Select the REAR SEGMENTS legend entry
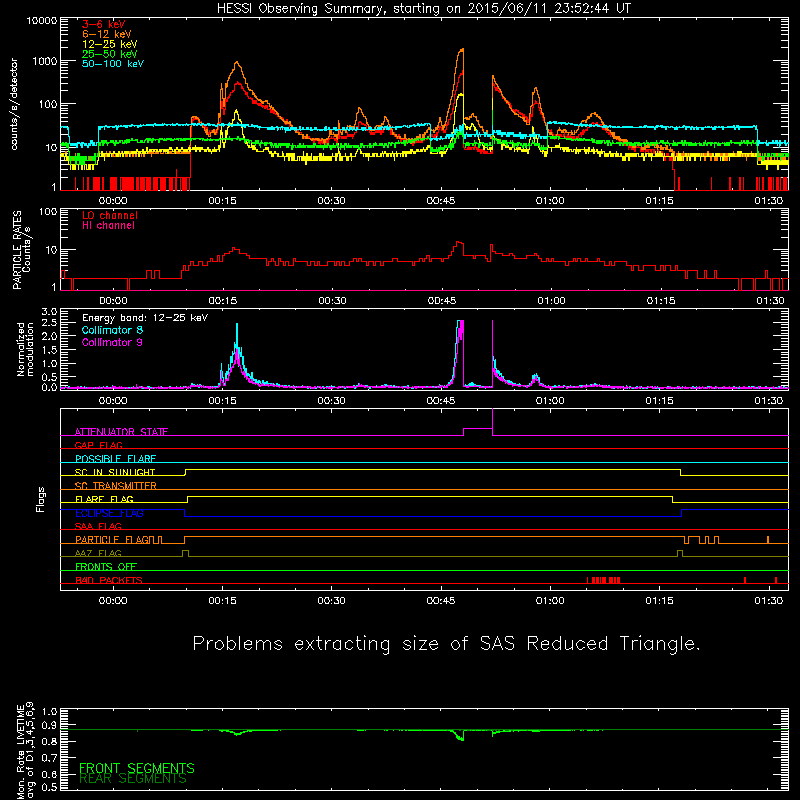 [x=133, y=779]
